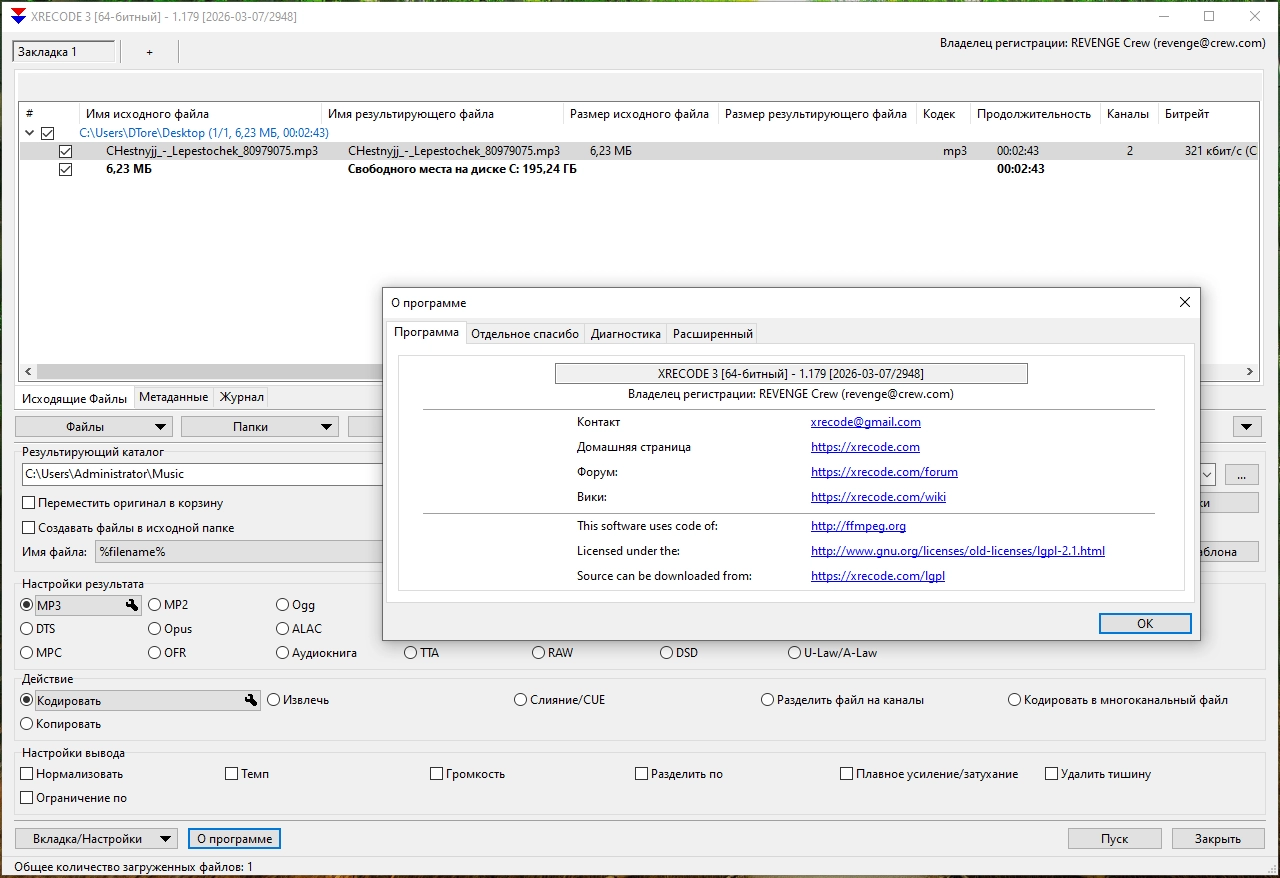
Task: Check the Громкость checkbox
Action: click(437, 774)
